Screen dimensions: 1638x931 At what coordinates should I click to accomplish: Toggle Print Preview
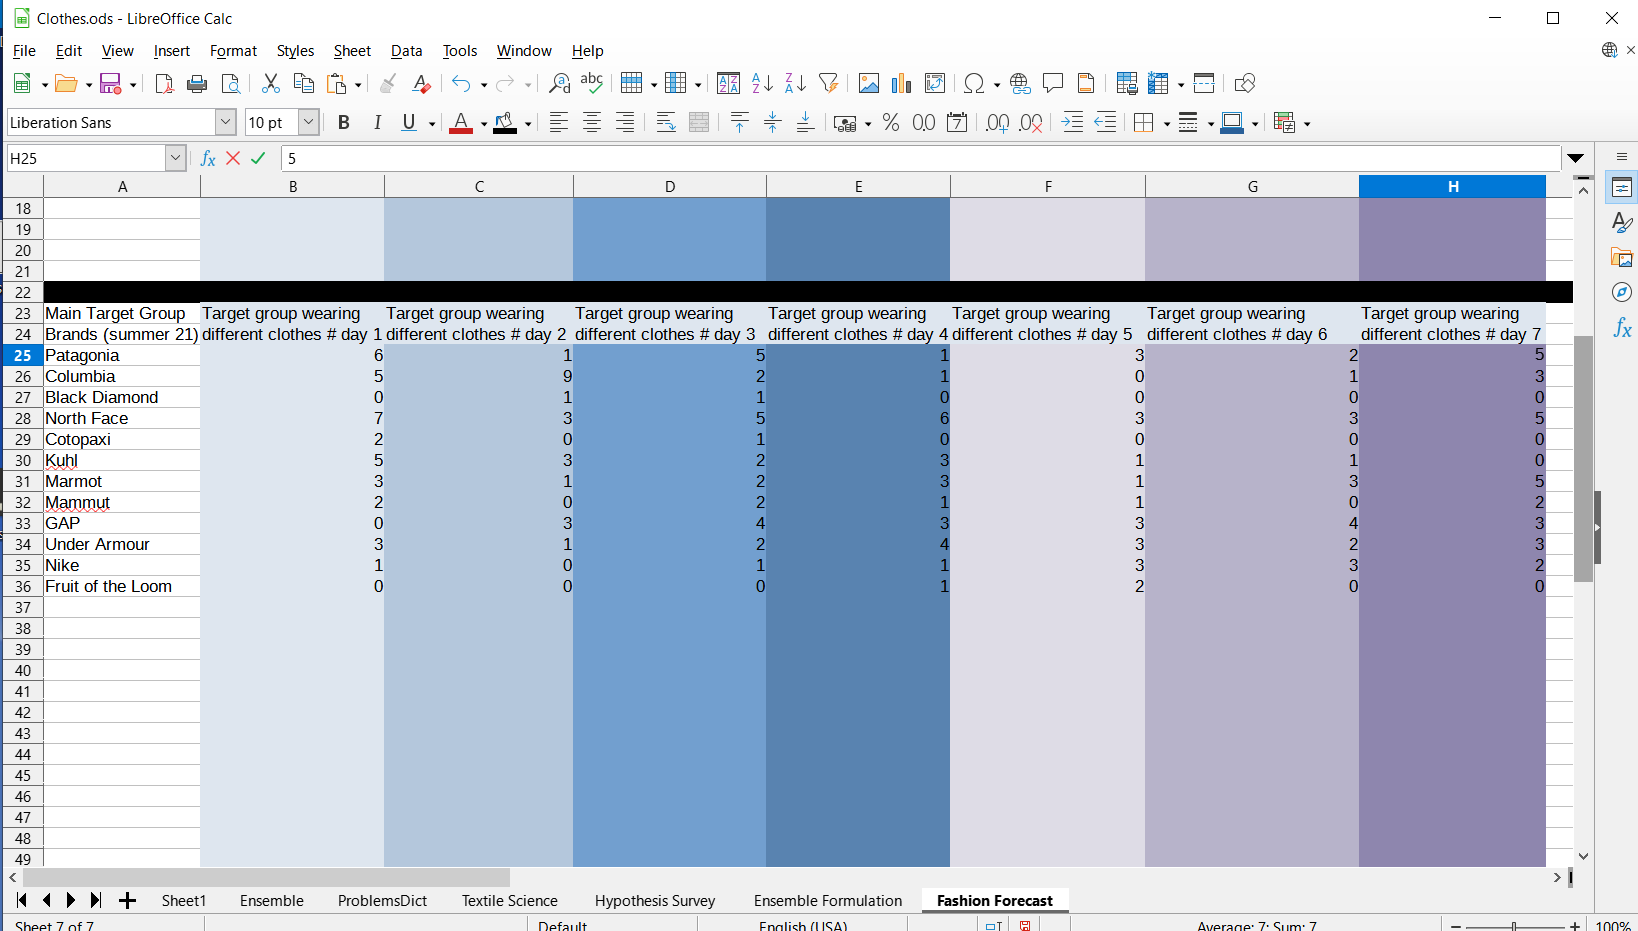click(230, 83)
